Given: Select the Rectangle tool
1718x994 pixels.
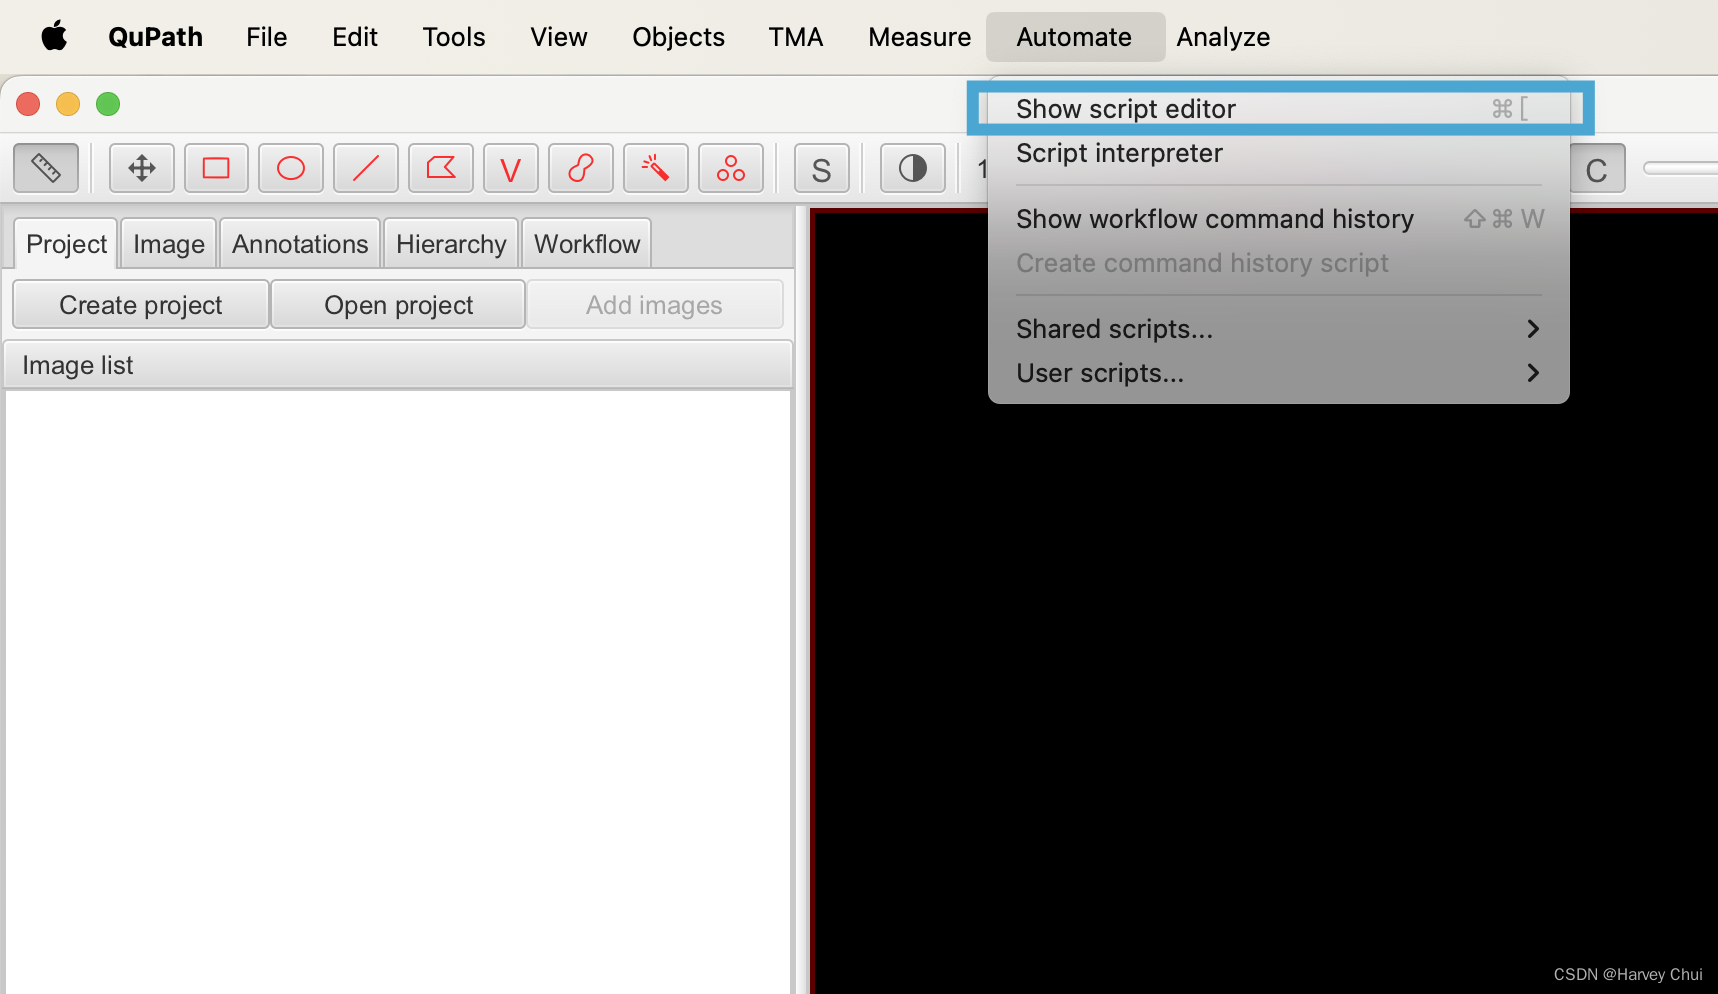Looking at the screenshot, I should pos(216,168).
